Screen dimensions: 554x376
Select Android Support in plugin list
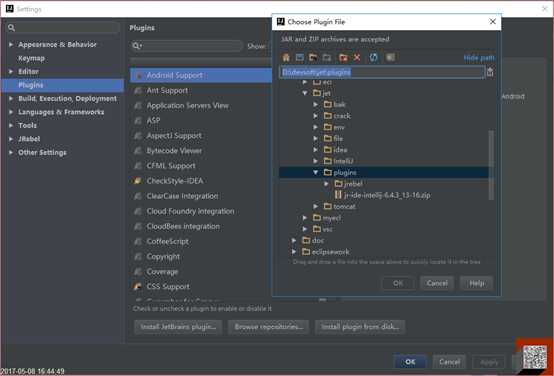pyautogui.click(x=201, y=76)
